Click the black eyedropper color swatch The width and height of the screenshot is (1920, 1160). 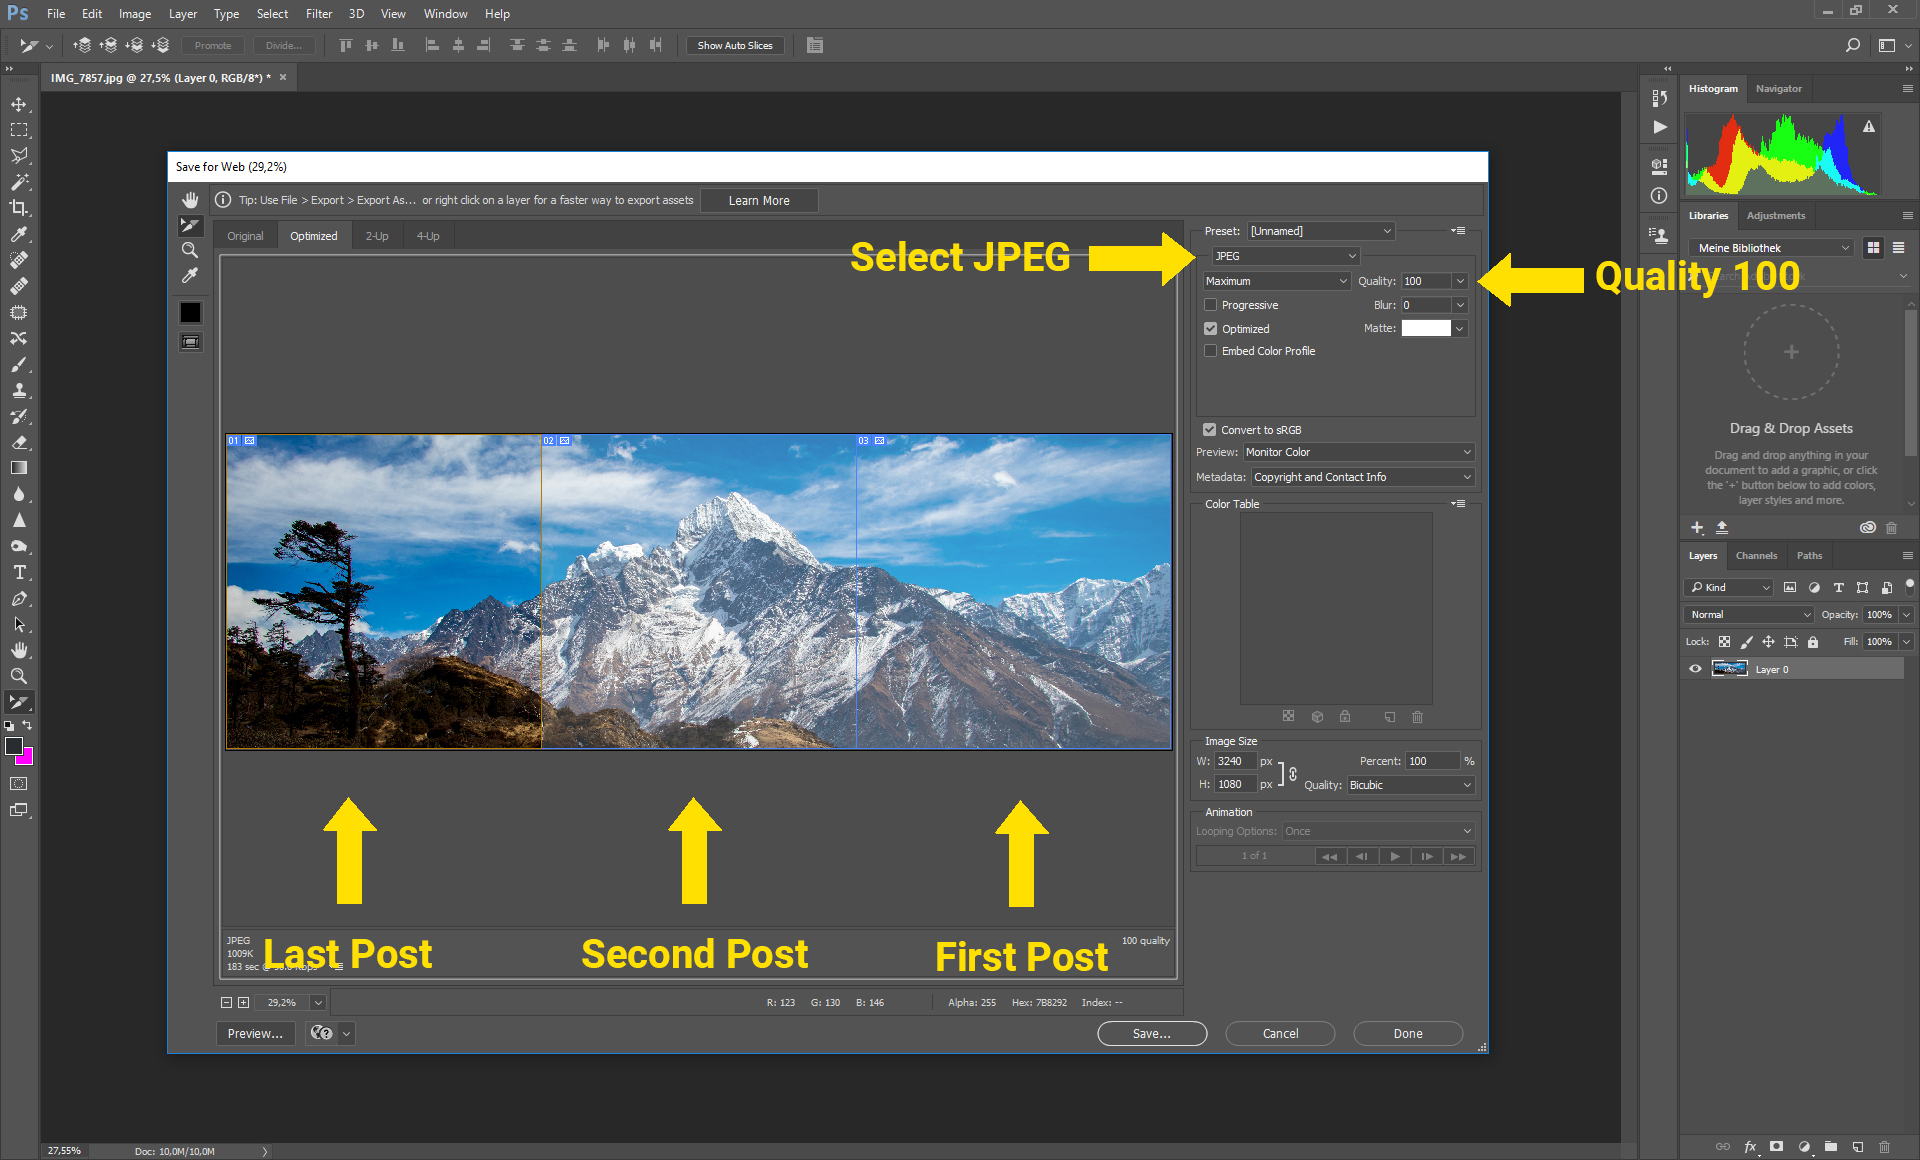click(x=190, y=312)
